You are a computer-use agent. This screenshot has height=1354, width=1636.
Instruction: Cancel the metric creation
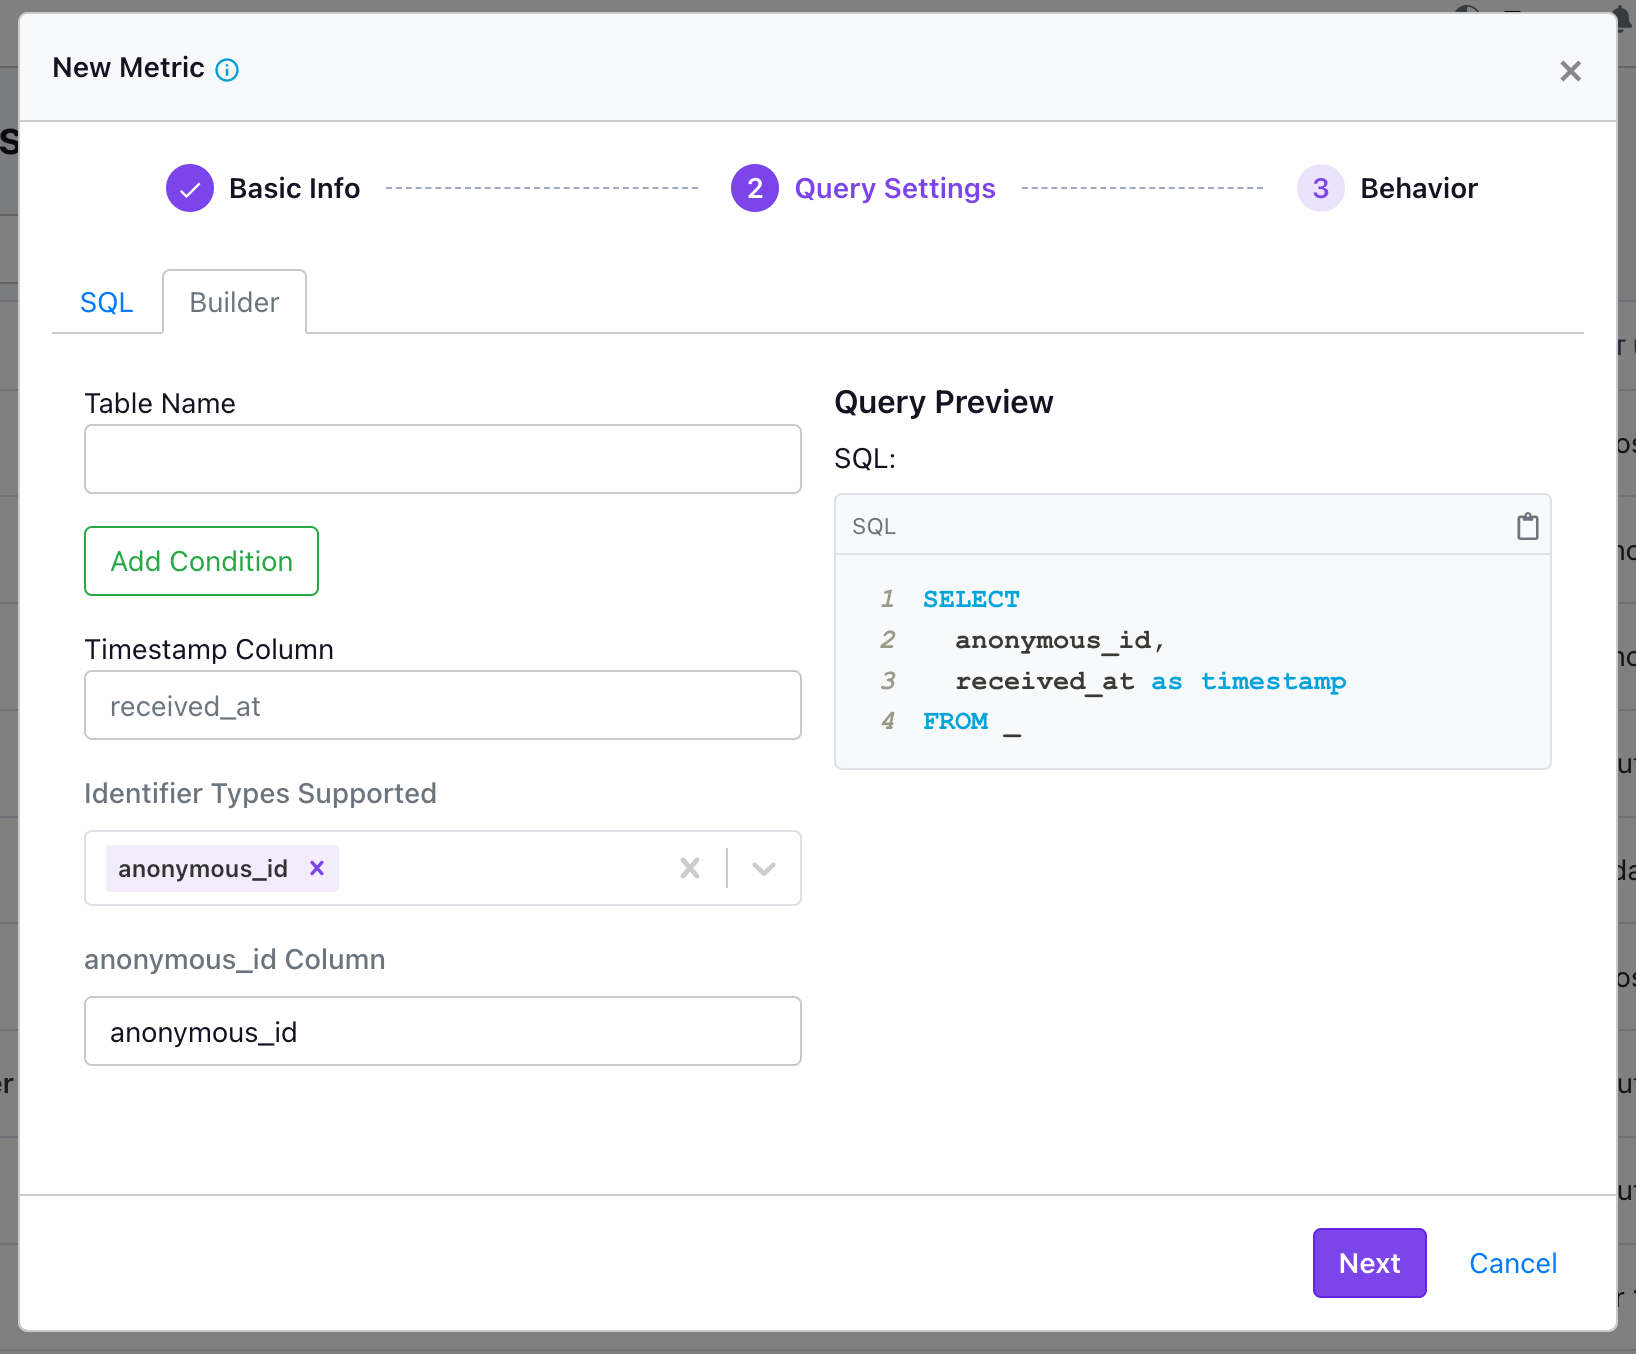[x=1513, y=1263]
